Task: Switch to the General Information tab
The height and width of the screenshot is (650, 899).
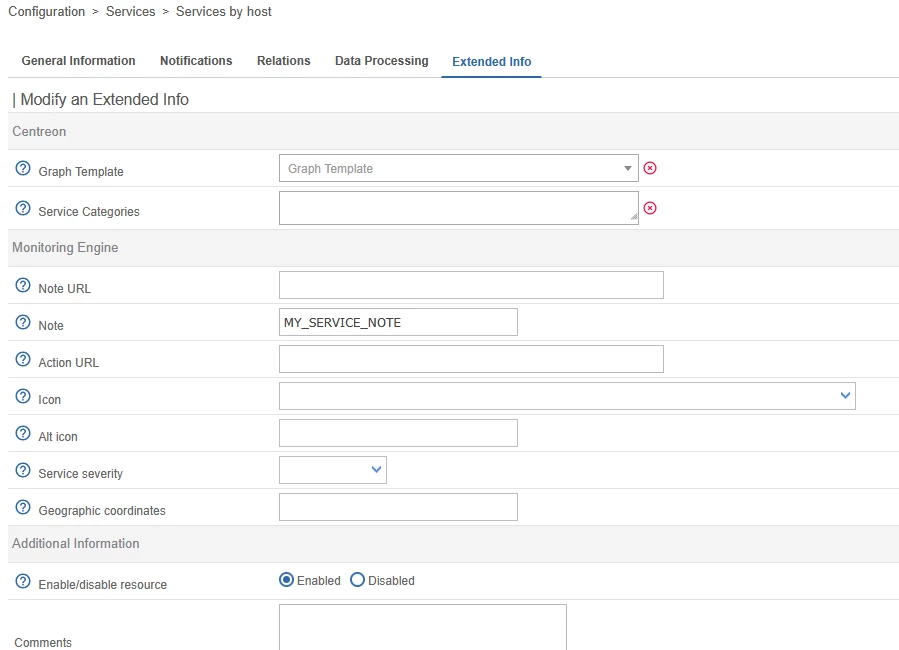Action: [78, 61]
